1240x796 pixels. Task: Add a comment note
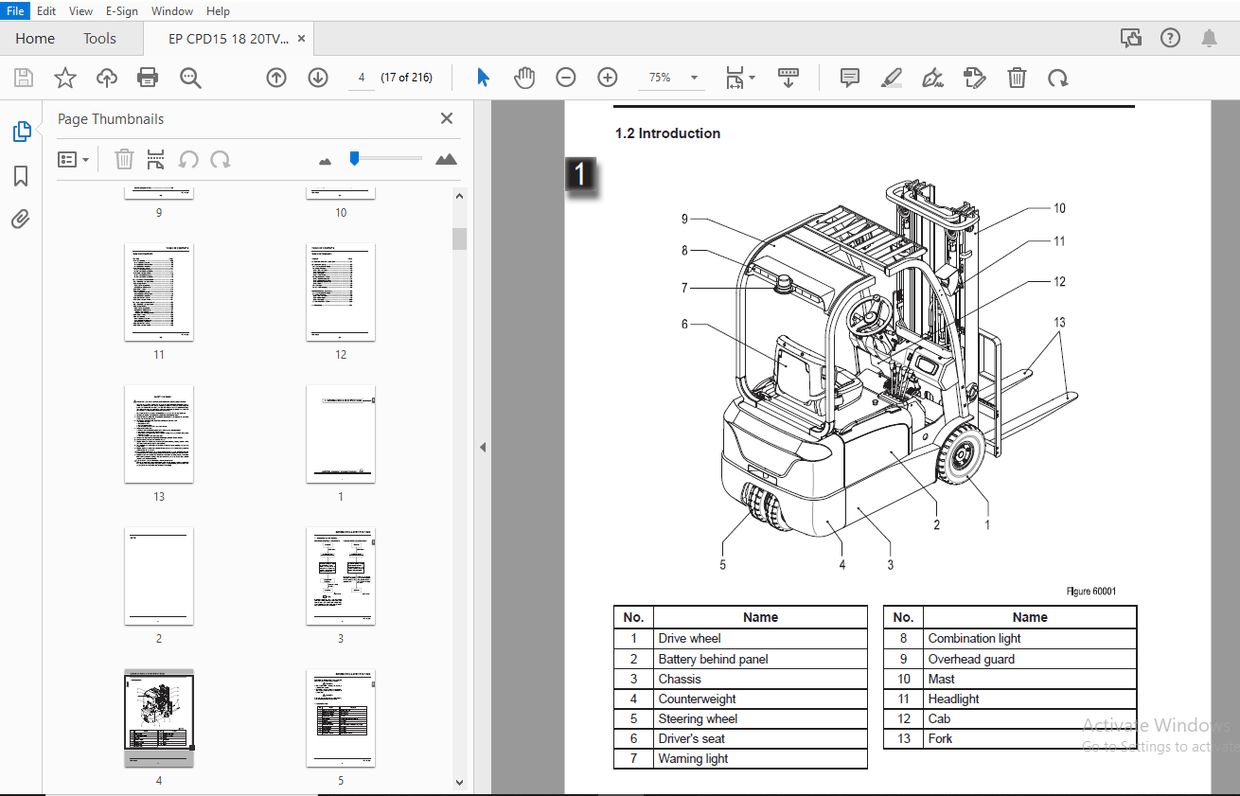click(x=850, y=78)
